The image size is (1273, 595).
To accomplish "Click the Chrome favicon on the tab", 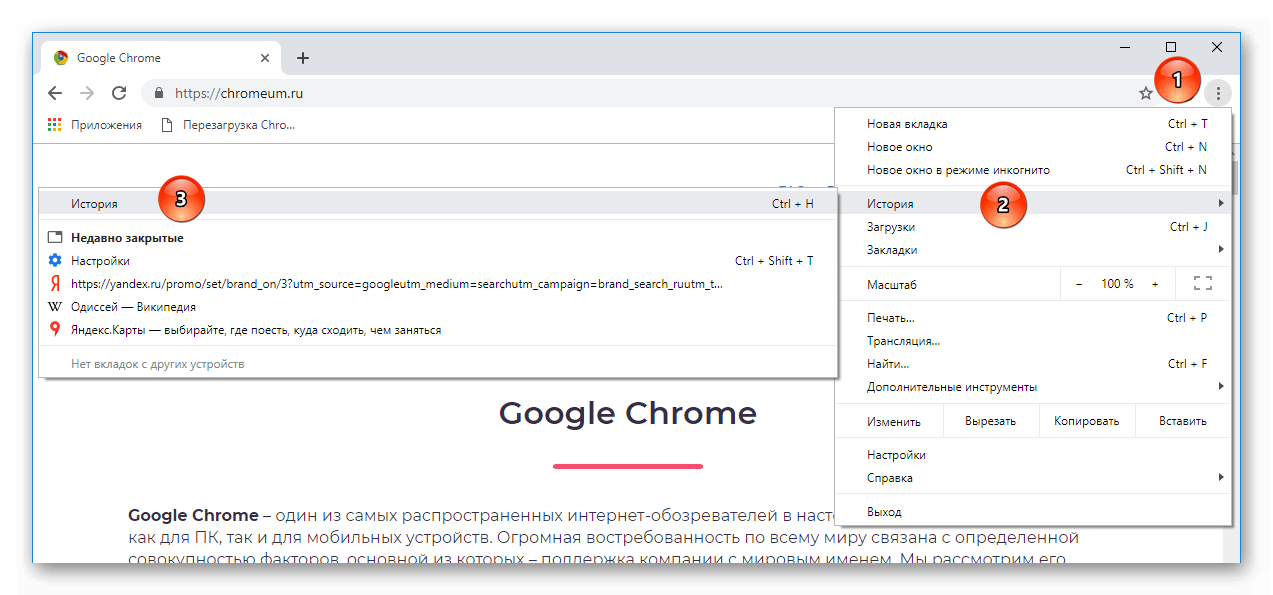I will pyautogui.click(x=61, y=58).
